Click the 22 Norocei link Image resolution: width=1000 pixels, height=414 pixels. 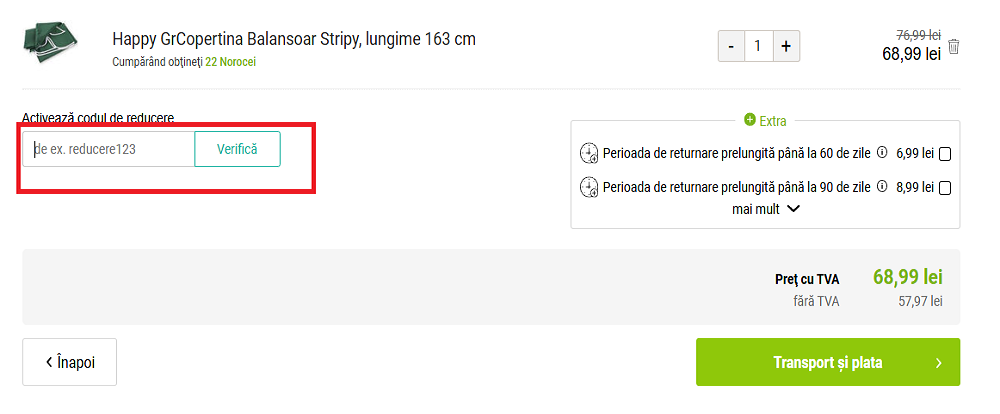237,61
